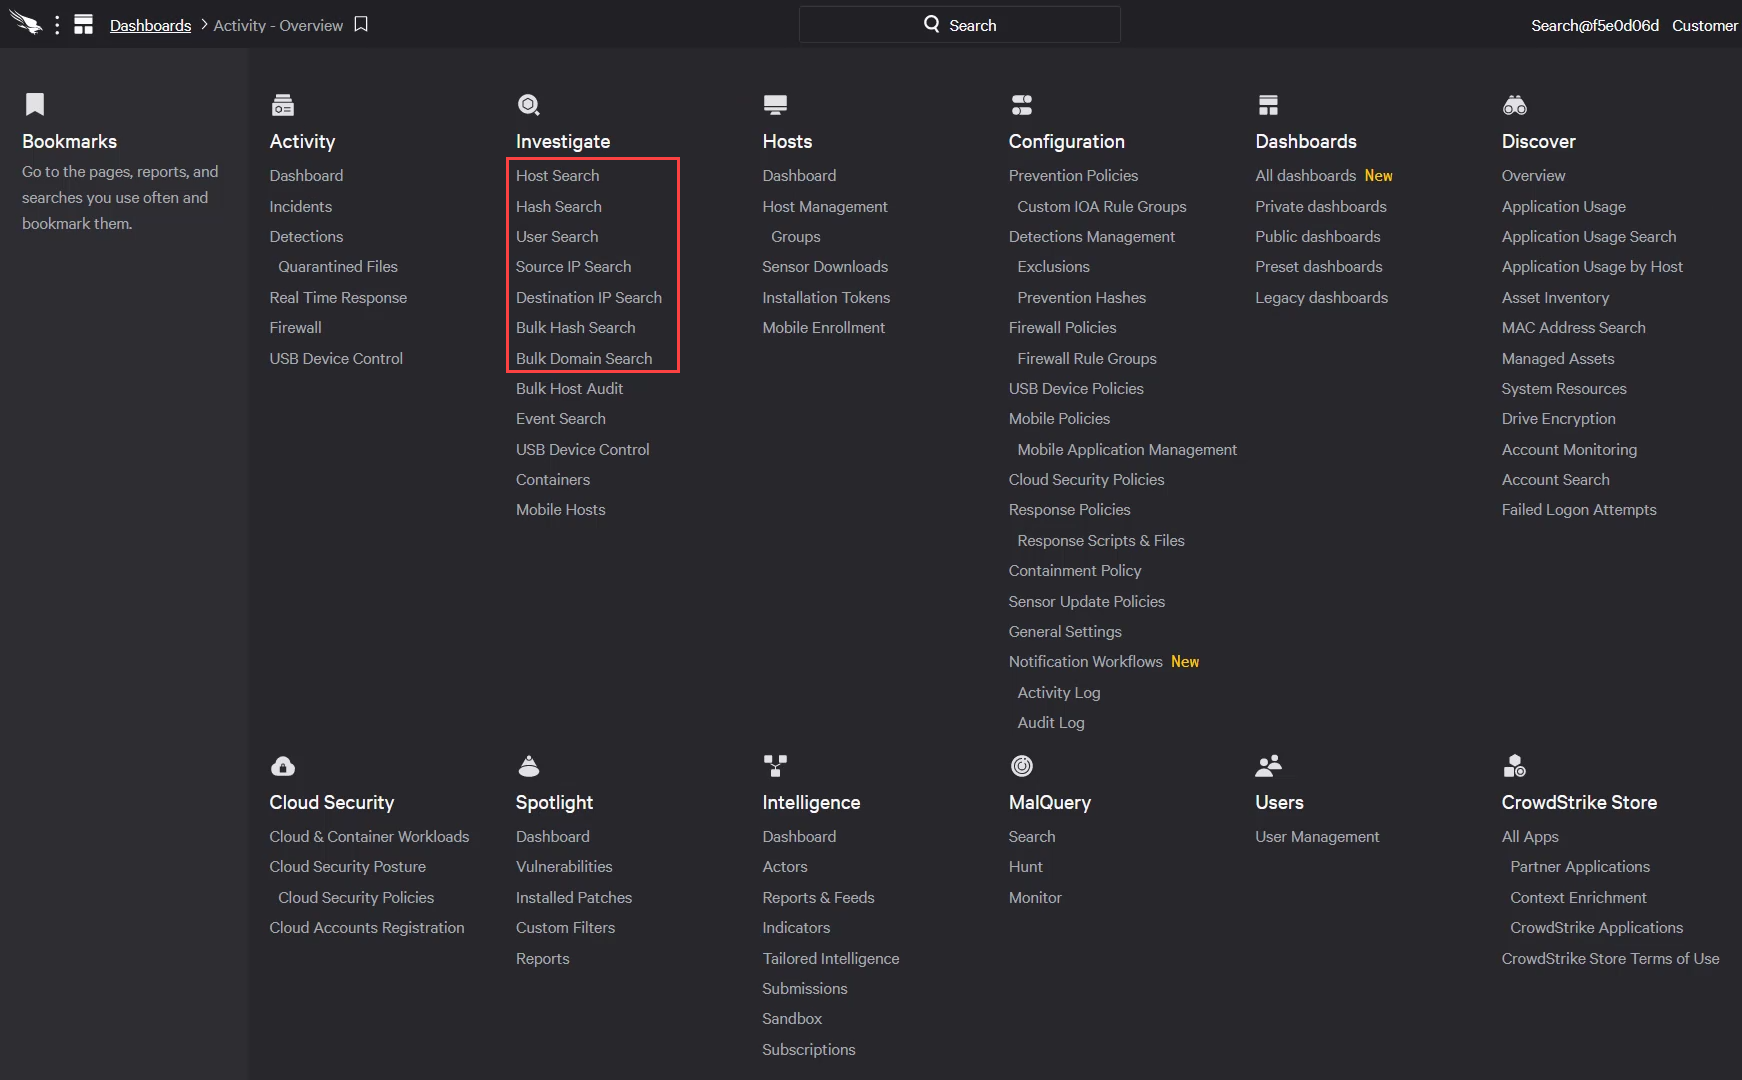Click the Users people icon
1742x1080 pixels.
1268,766
